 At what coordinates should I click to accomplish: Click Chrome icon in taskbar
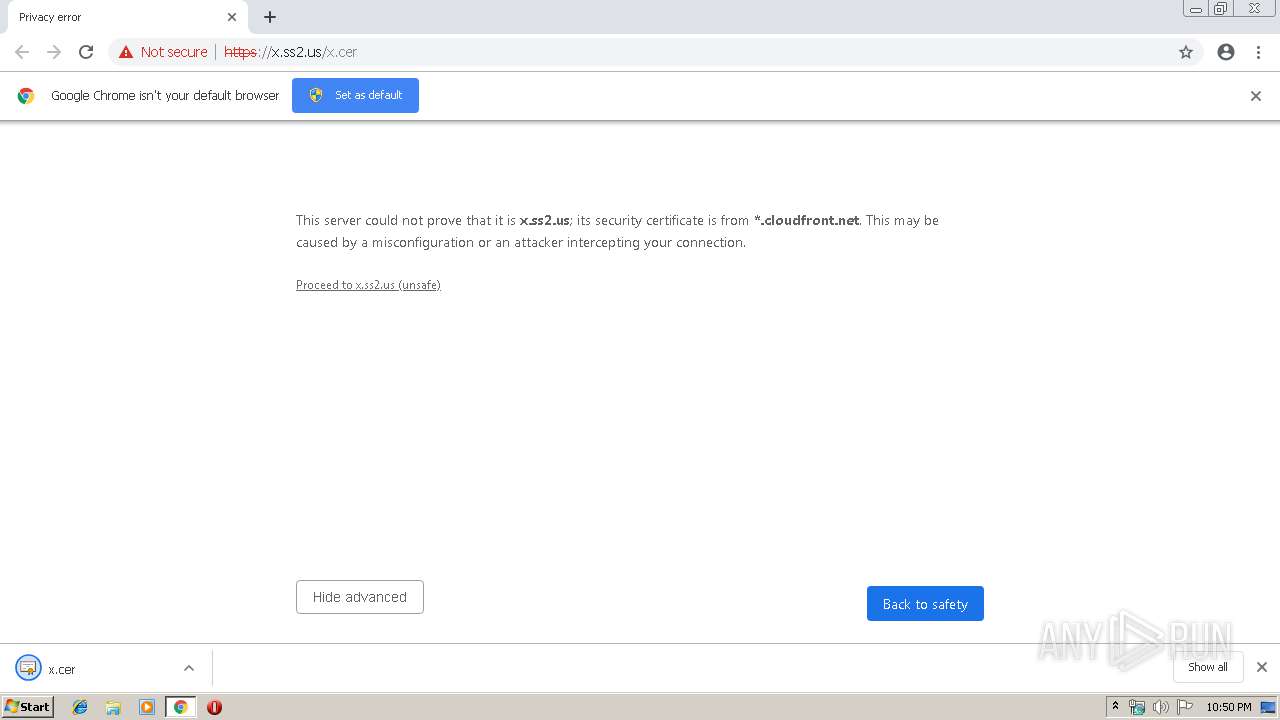tap(180, 707)
